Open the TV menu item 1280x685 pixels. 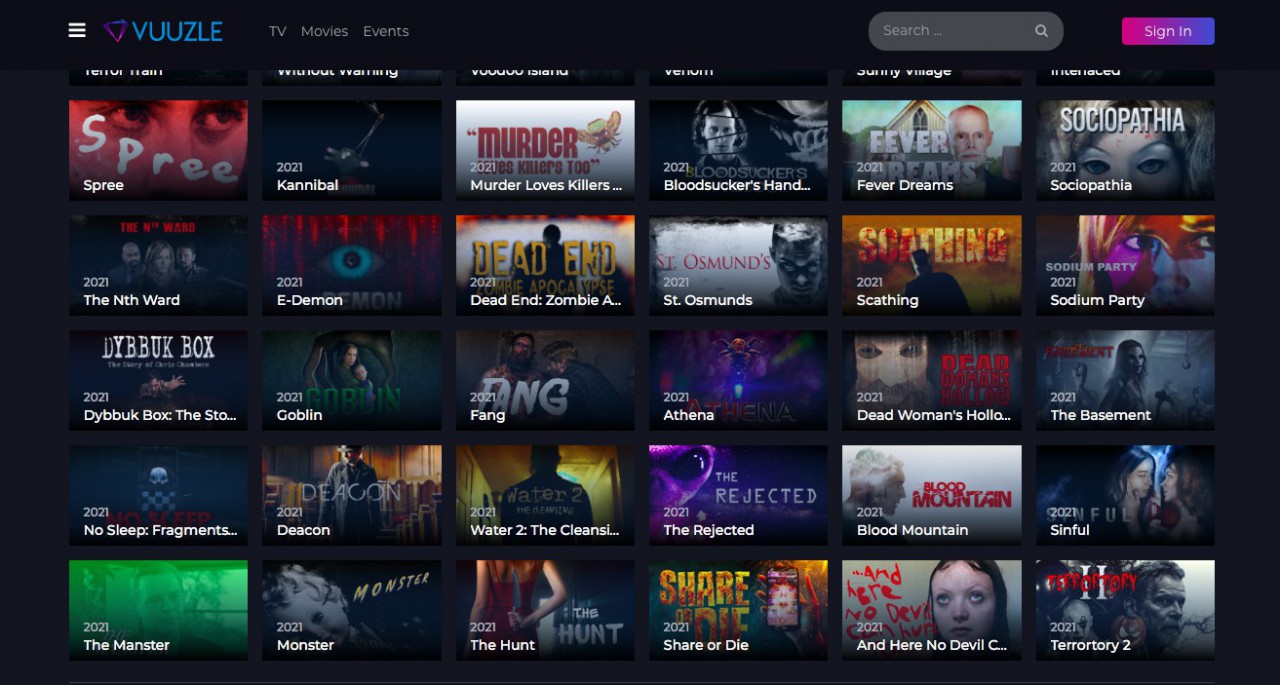pos(277,31)
